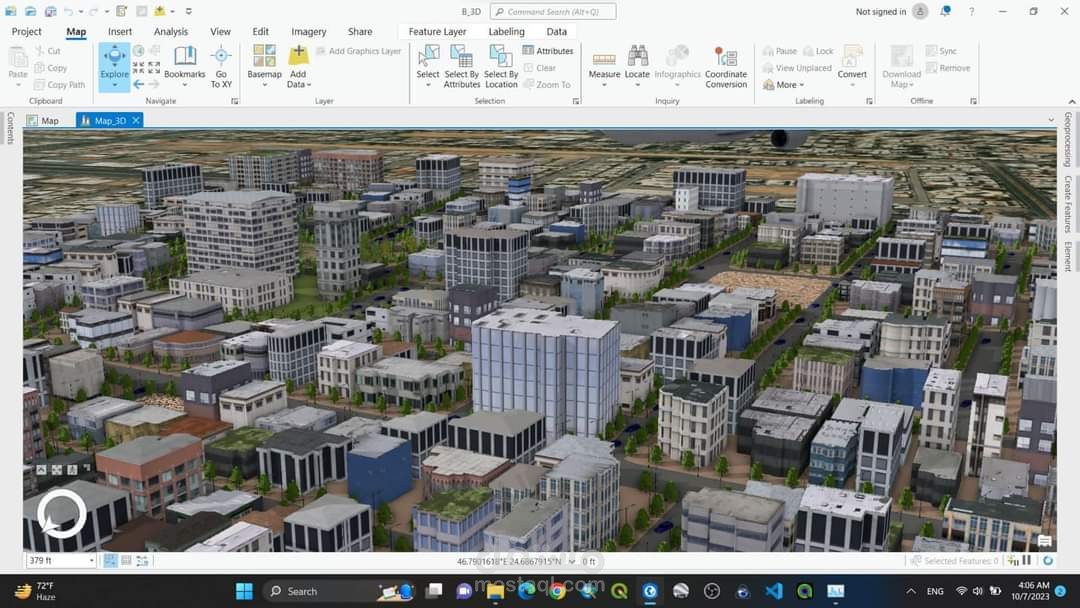Expand the Add Data dropdown arrow
The height and width of the screenshot is (608, 1080).
(x=309, y=85)
